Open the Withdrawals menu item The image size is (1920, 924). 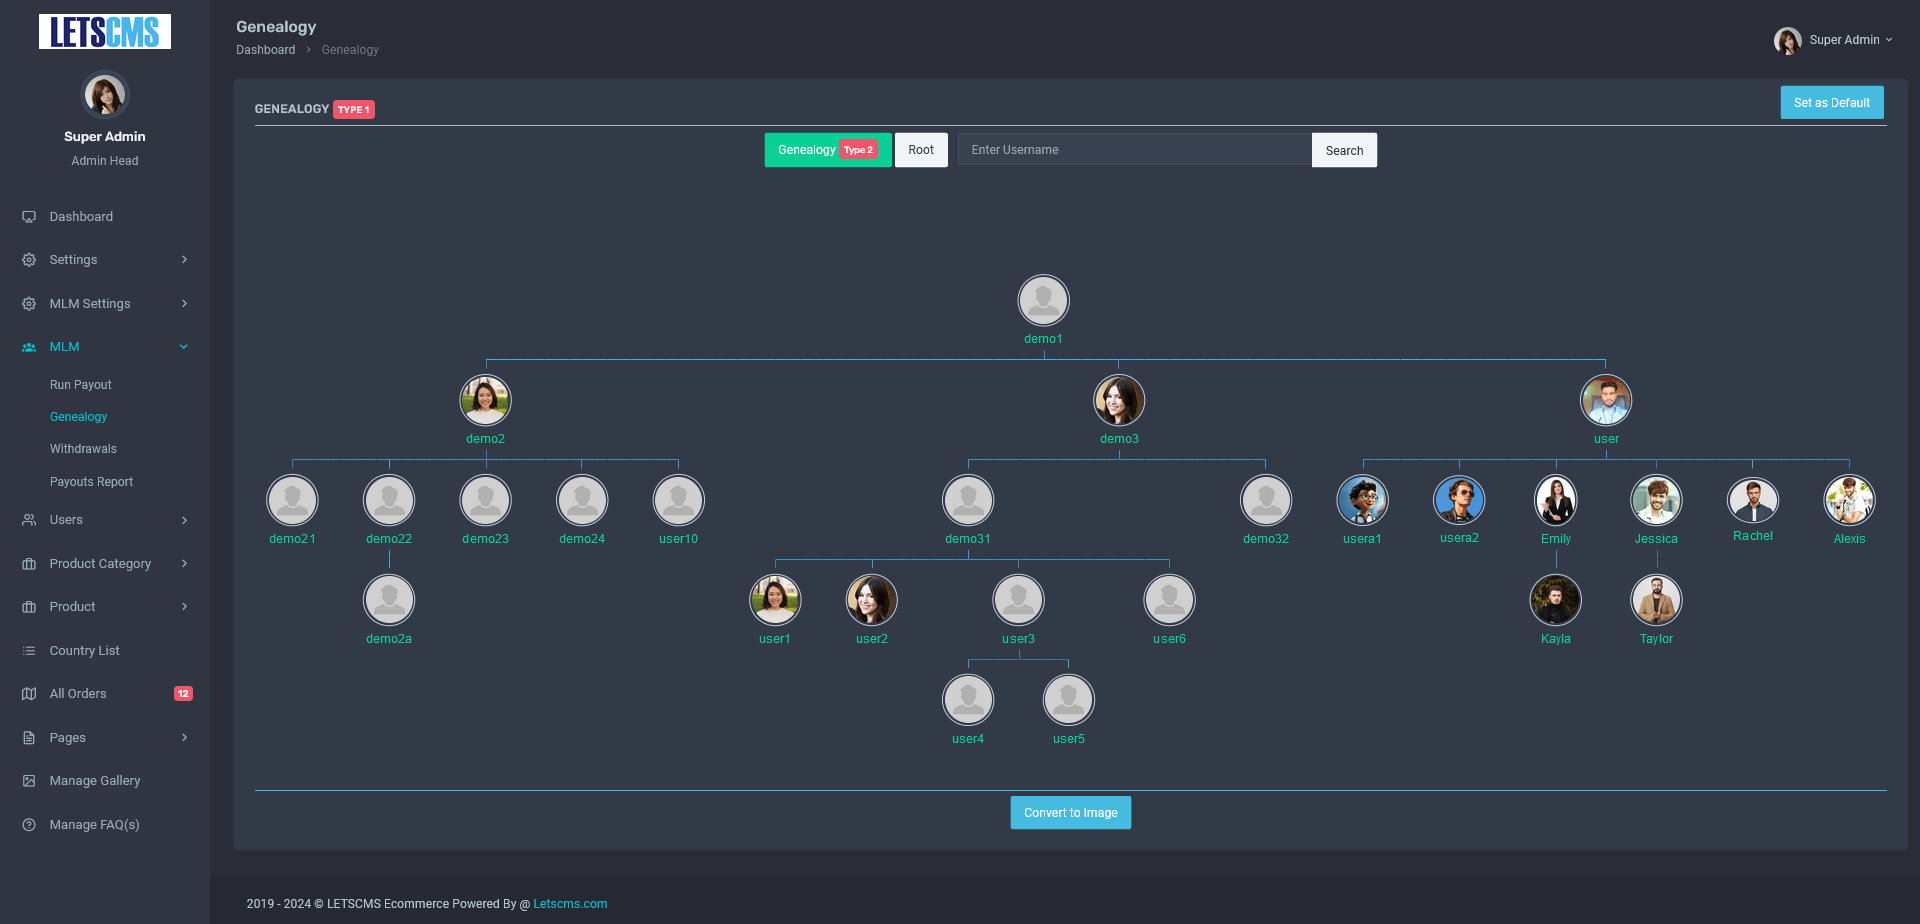83,448
